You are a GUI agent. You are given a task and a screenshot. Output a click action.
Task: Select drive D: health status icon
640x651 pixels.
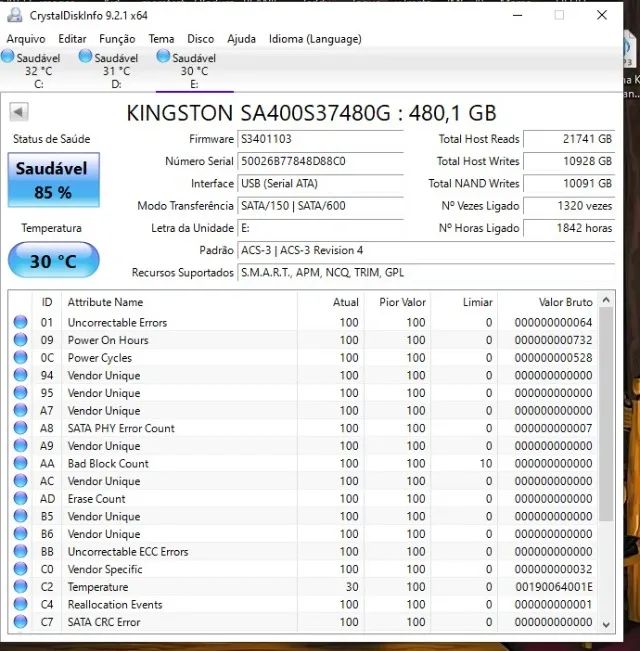85,56
